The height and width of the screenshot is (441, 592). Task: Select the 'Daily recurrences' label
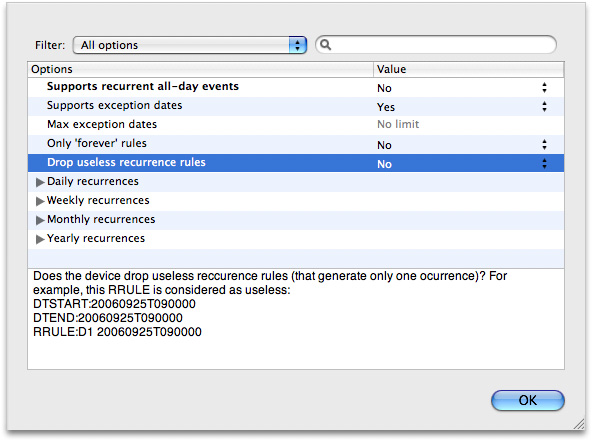pyautogui.click(x=93, y=181)
